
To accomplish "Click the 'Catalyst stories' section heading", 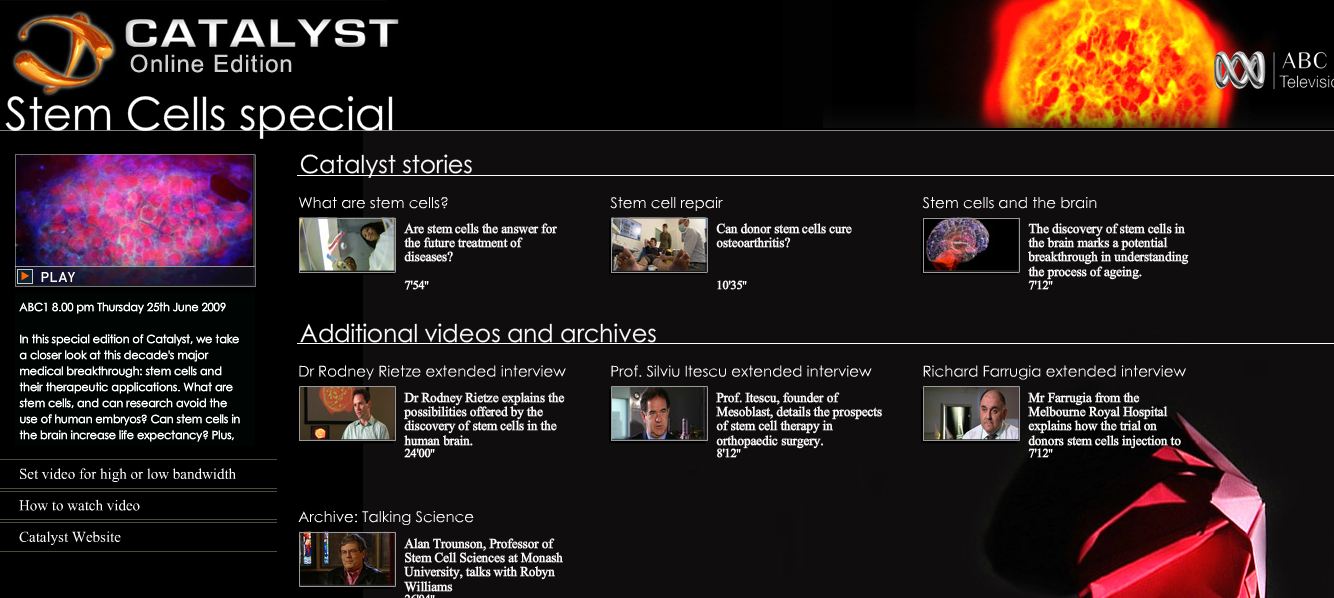I will tap(386, 164).
